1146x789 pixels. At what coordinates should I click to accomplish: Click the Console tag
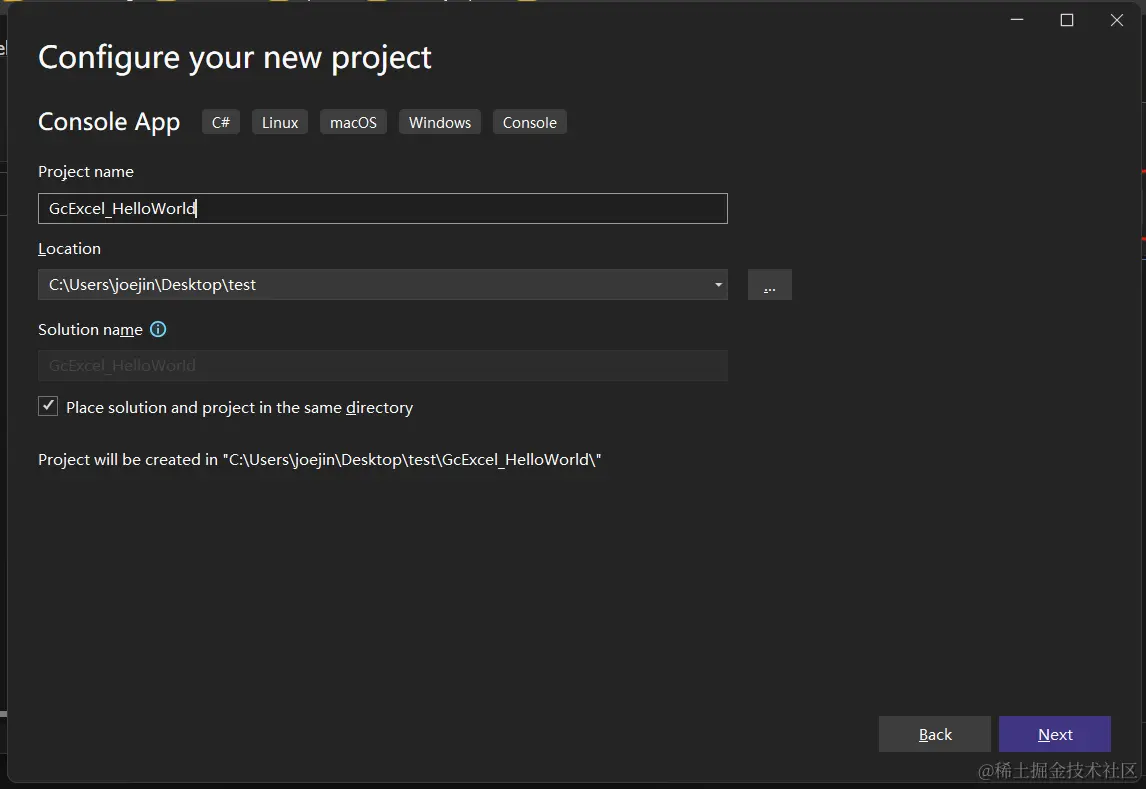coord(530,123)
